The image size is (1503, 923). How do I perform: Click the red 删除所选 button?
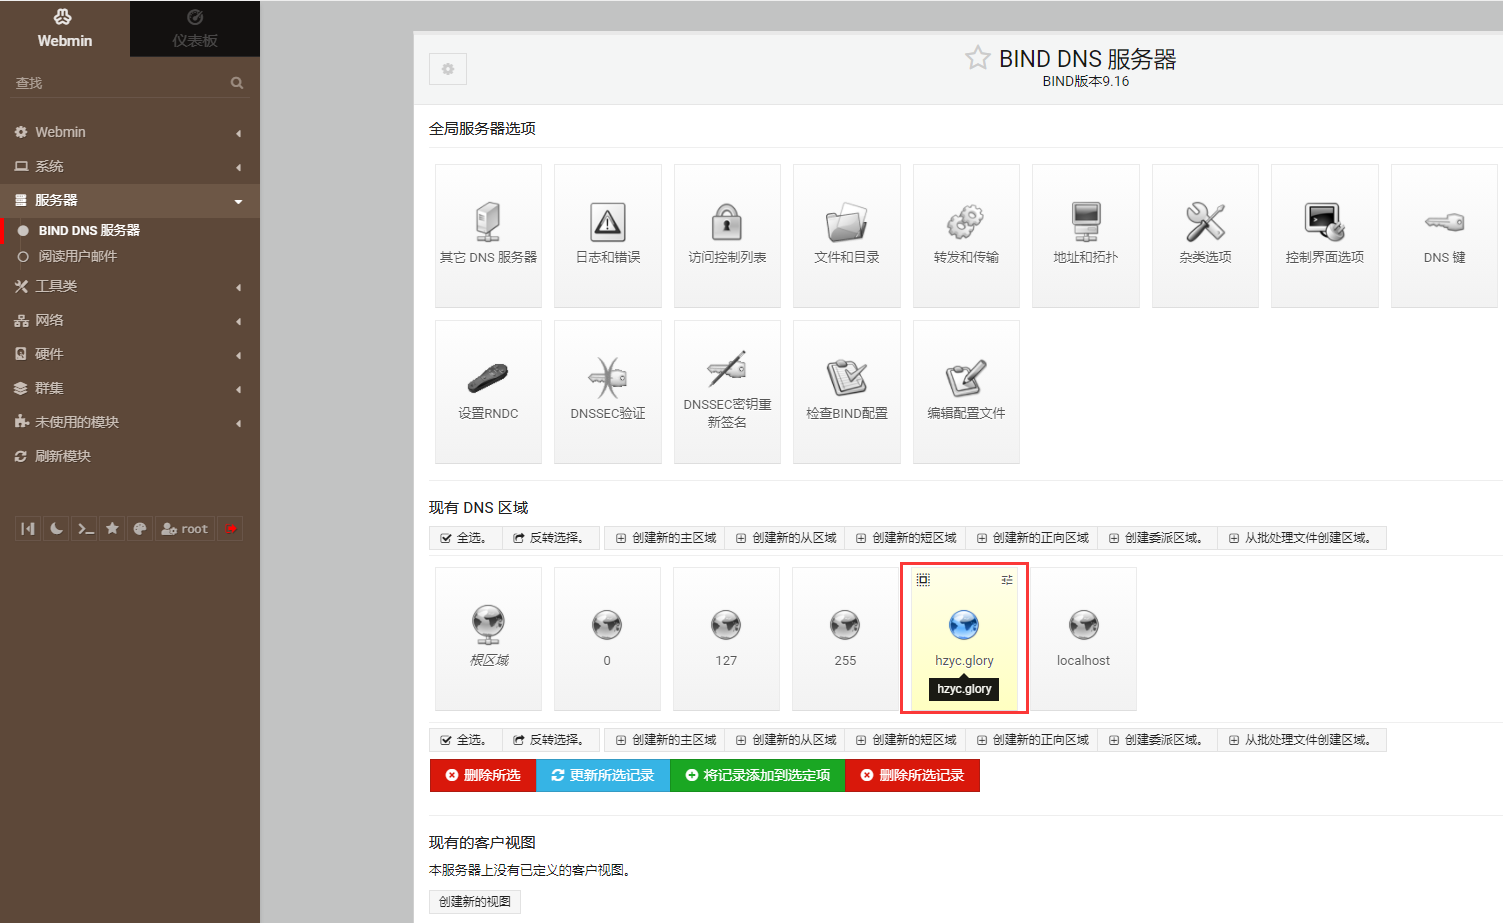pos(483,775)
